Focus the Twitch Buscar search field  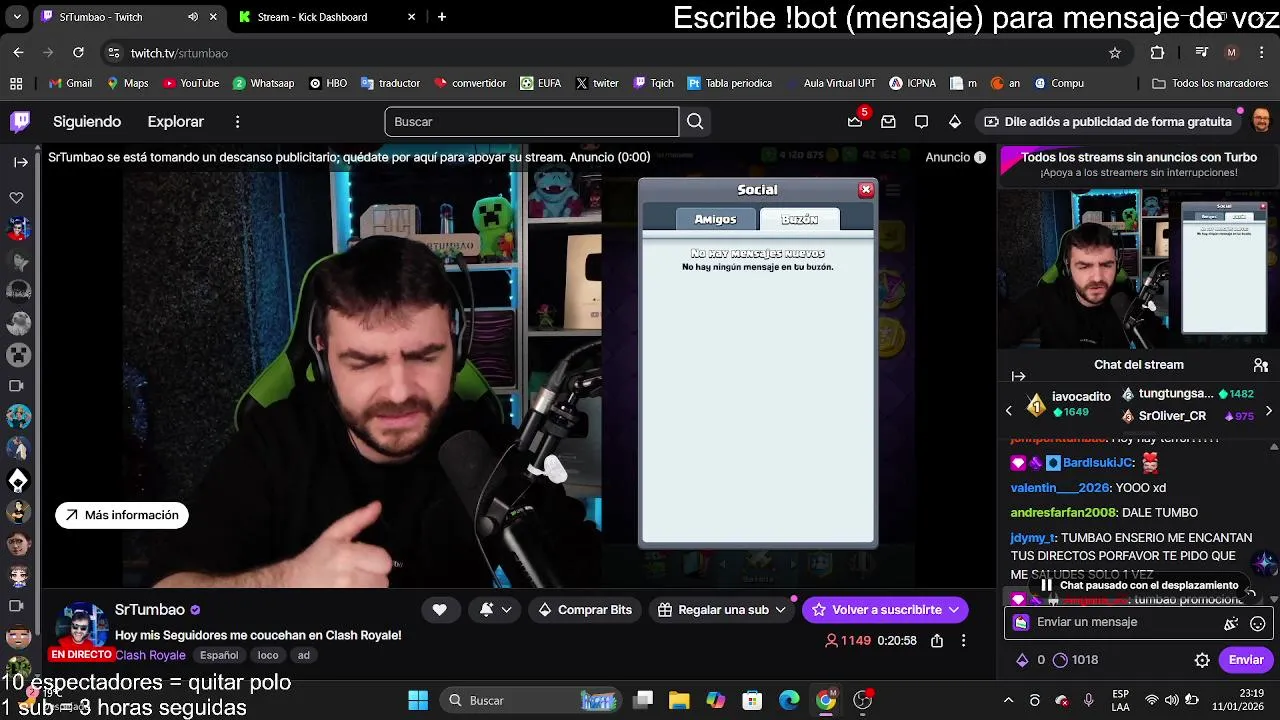pyautogui.click(x=531, y=122)
